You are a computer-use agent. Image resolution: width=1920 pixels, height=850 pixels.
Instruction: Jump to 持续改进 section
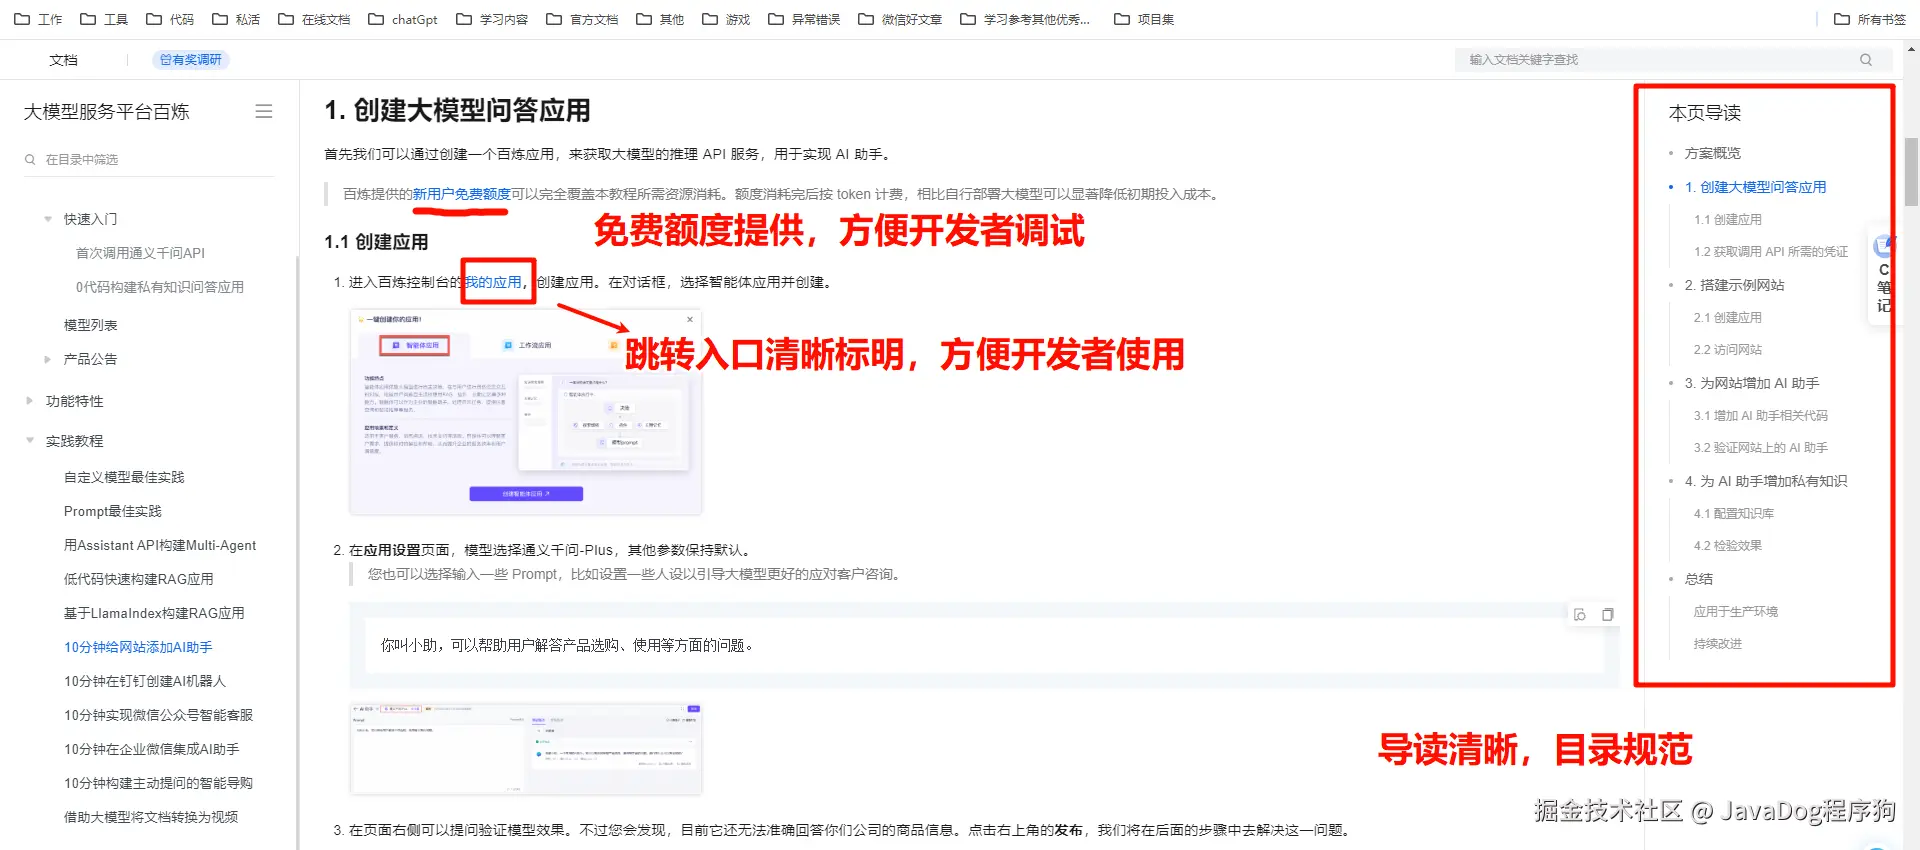click(x=1717, y=644)
